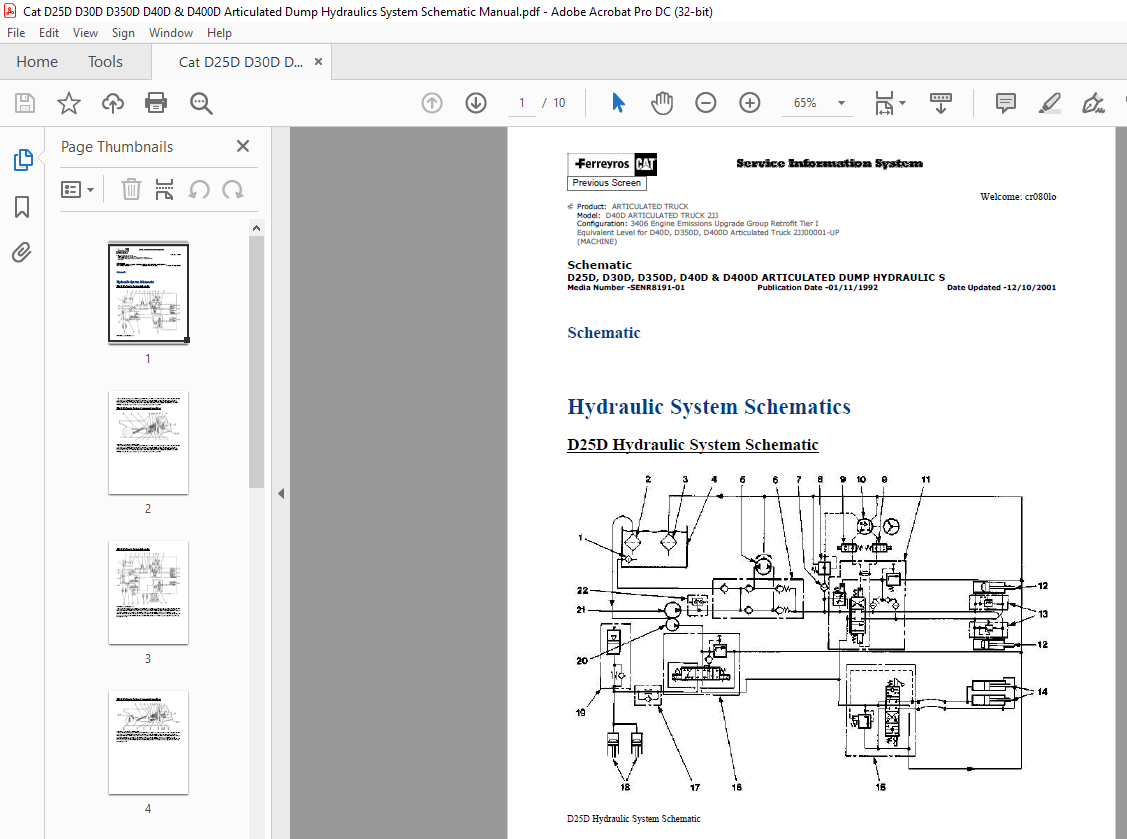Image resolution: width=1127 pixels, height=839 pixels.
Task: Open Page Thumbnails pane icon
Action: pyautogui.click(x=23, y=160)
